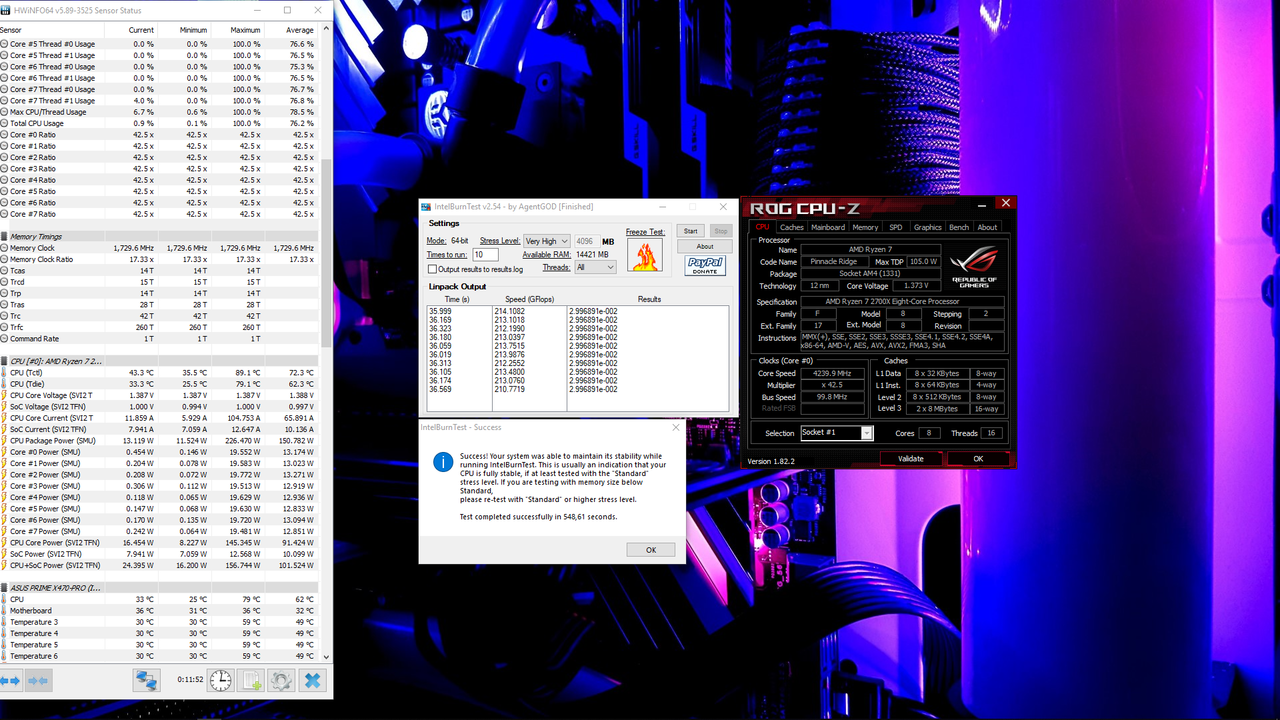Close sensors with blue X icon
This screenshot has width=1280, height=720.
coord(313,681)
